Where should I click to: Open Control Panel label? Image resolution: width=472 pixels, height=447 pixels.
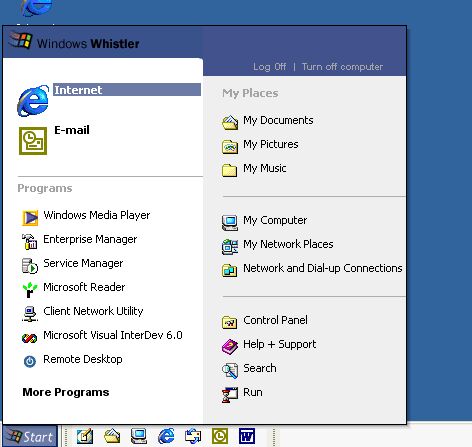point(275,320)
